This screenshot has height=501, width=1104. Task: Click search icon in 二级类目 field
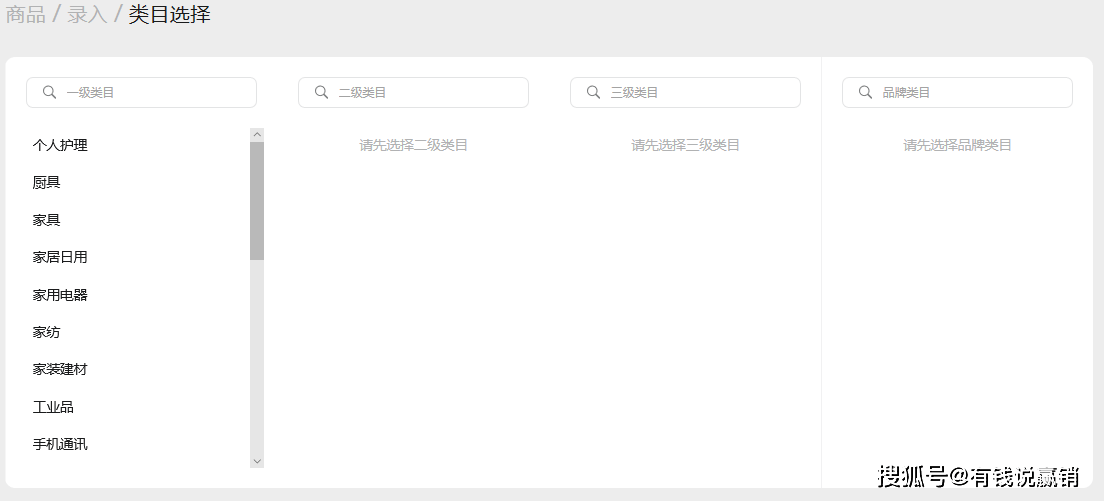(x=321, y=92)
